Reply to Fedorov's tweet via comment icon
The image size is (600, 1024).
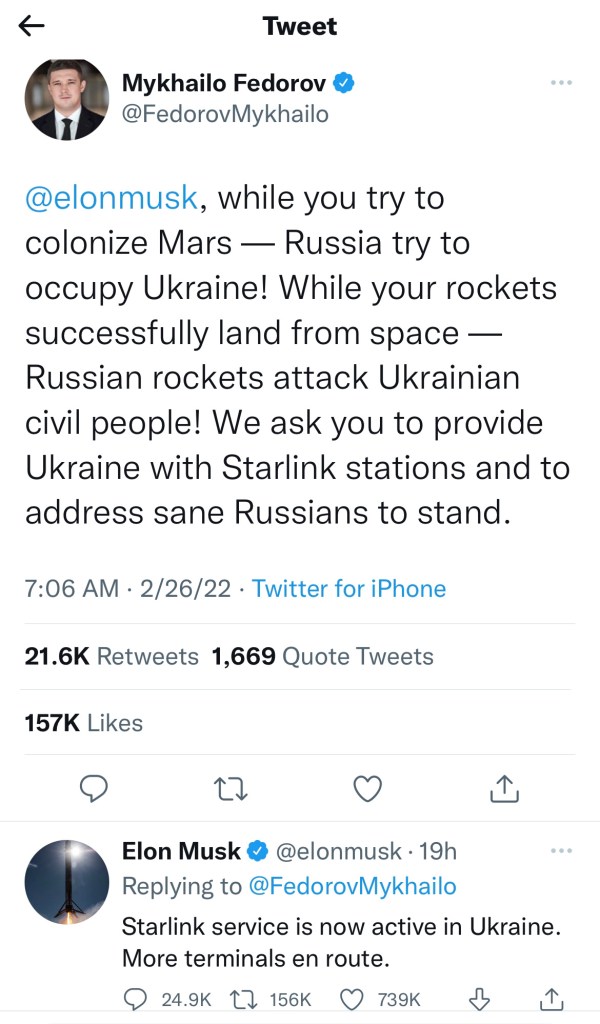coord(93,788)
